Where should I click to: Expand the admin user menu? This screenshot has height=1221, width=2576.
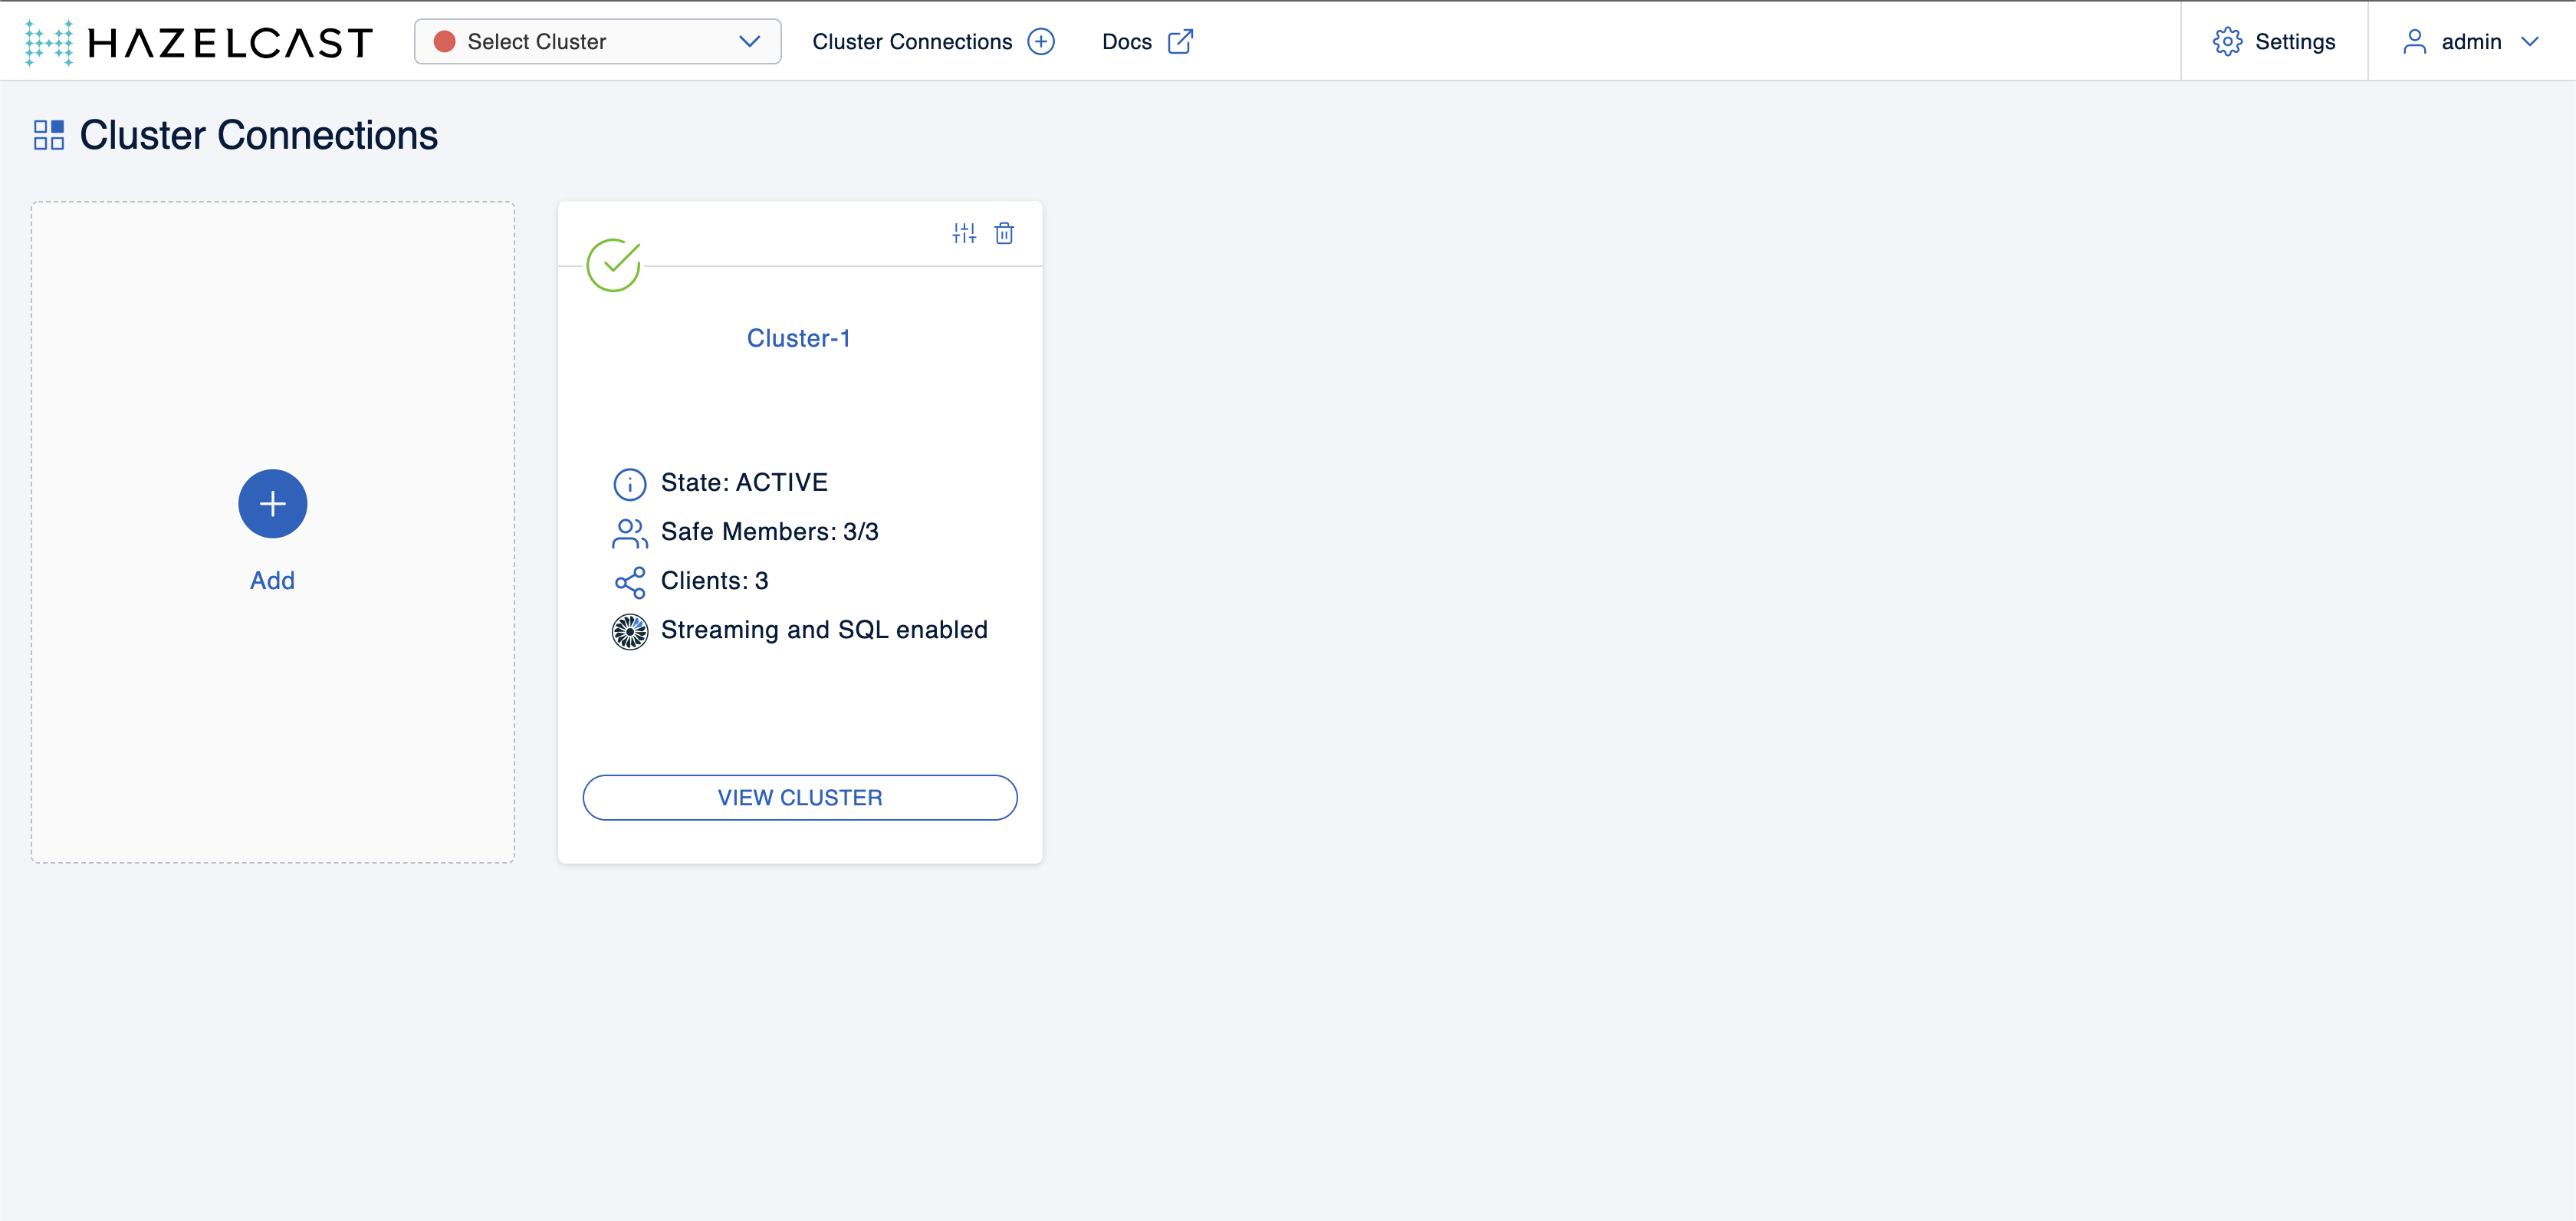[2471, 41]
